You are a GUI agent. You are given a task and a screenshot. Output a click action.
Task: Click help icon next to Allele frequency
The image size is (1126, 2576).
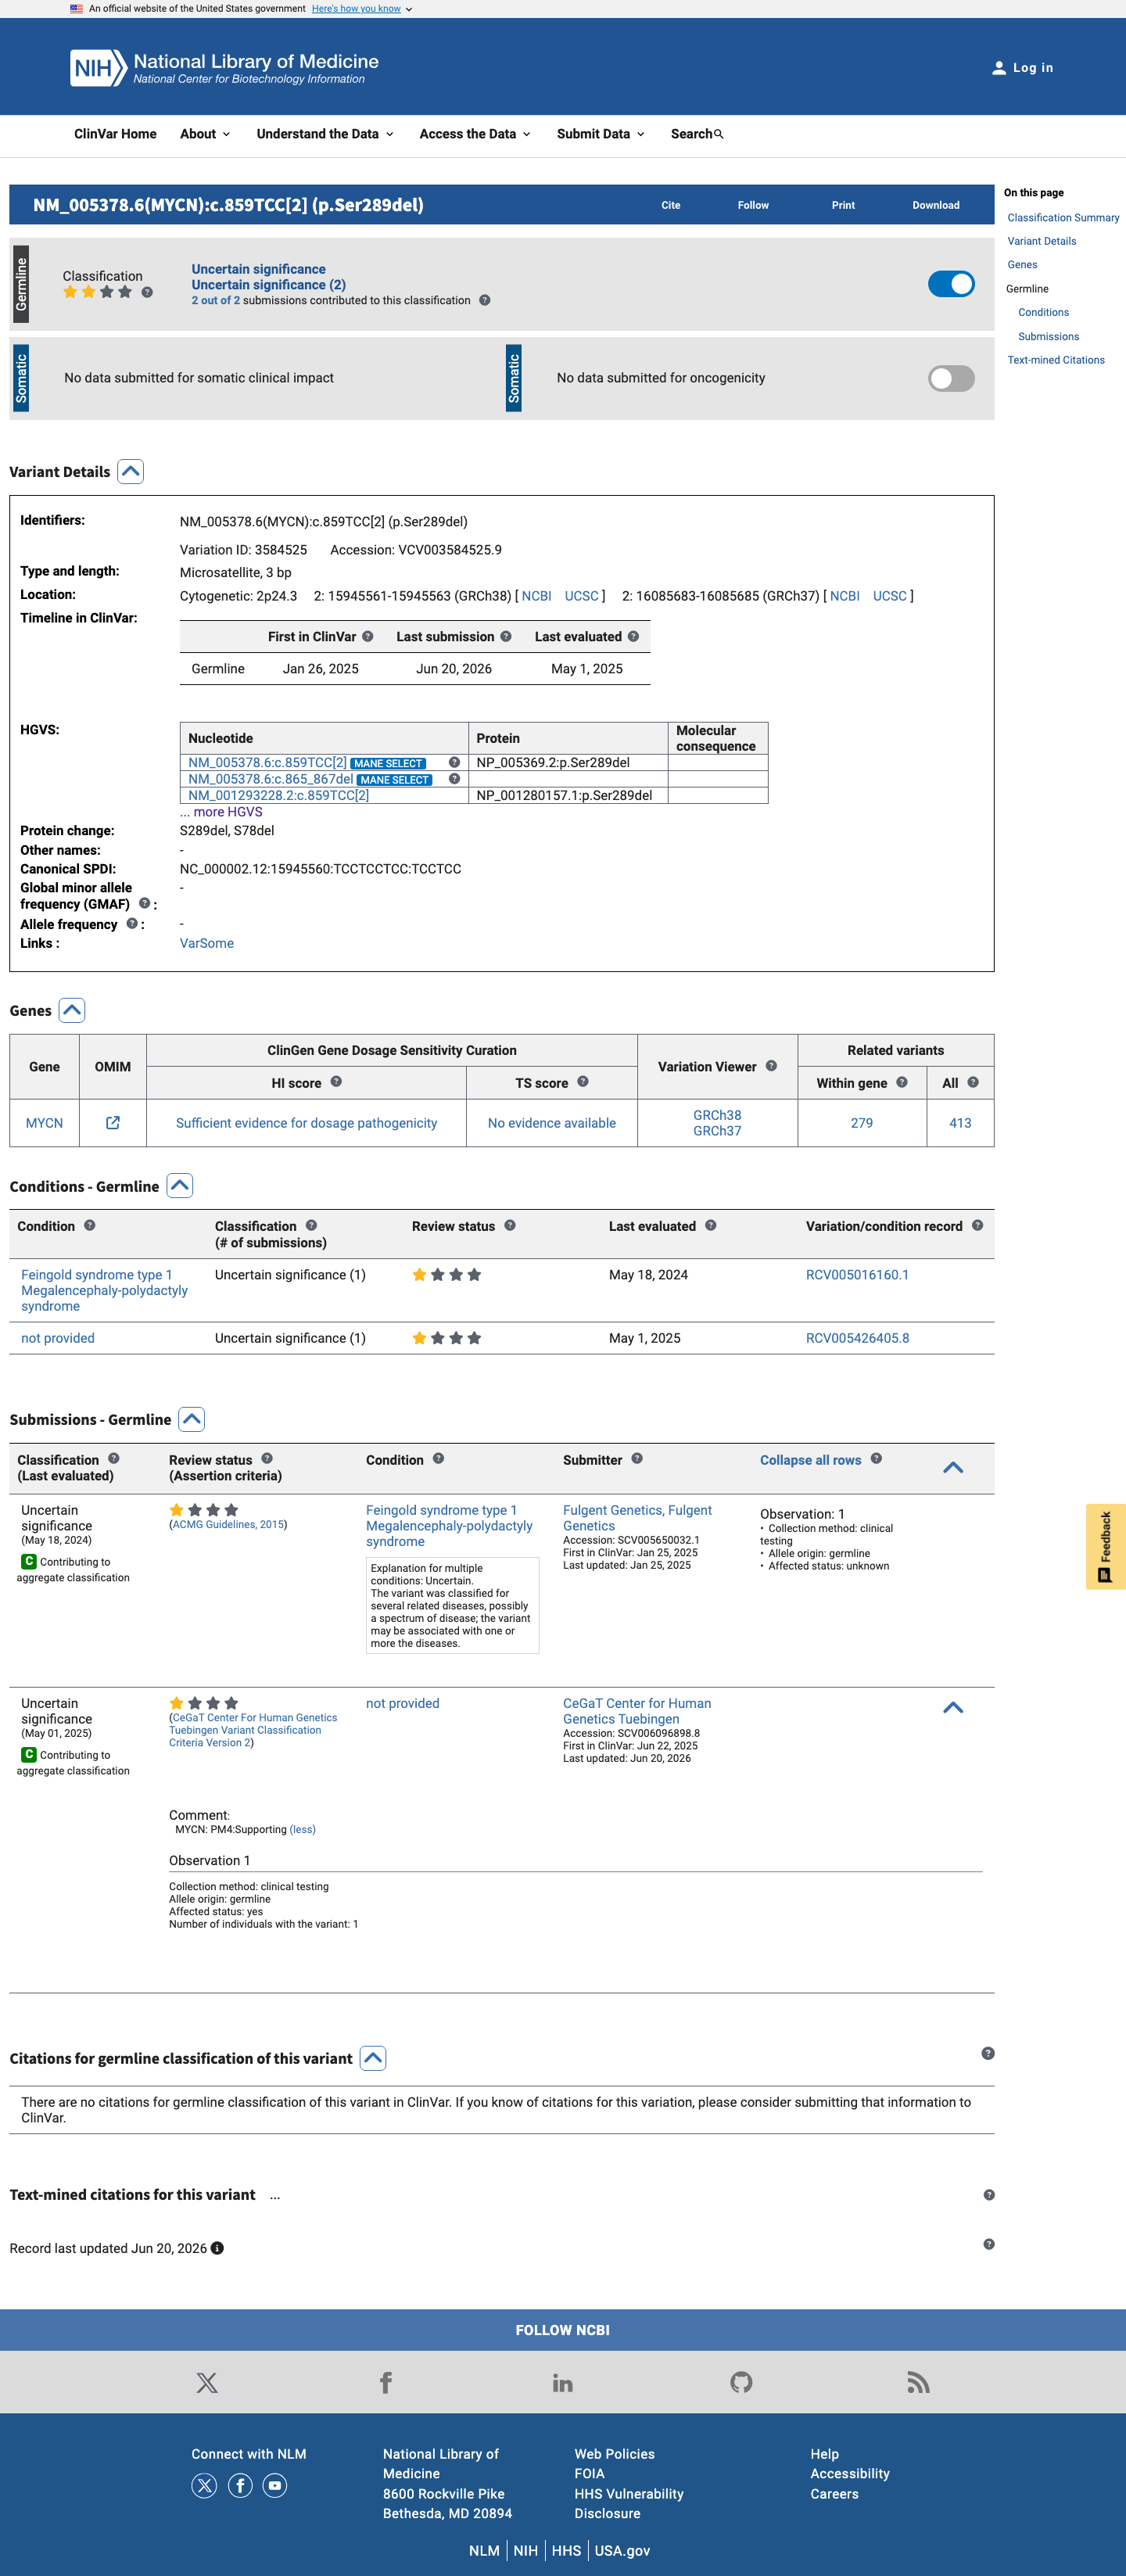(x=132, y=924)
